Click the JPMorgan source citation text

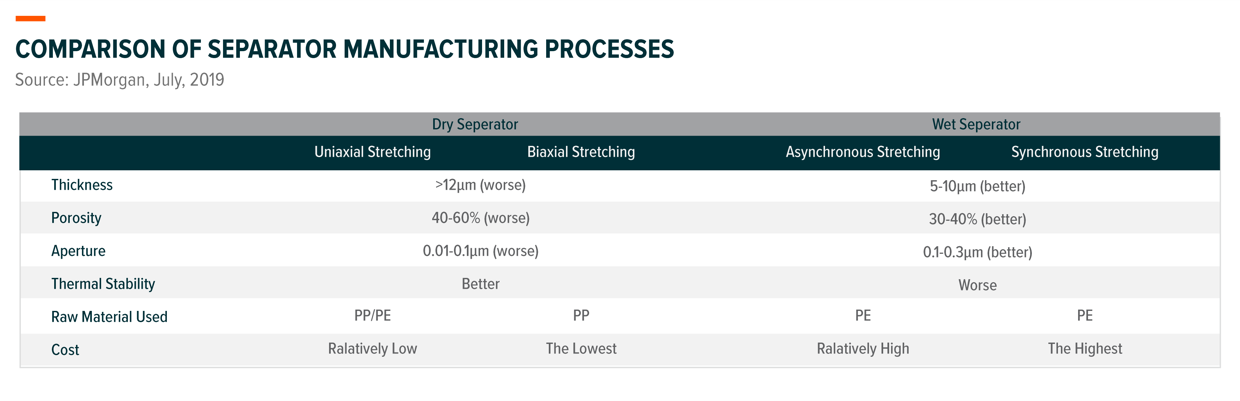point(119,80)
